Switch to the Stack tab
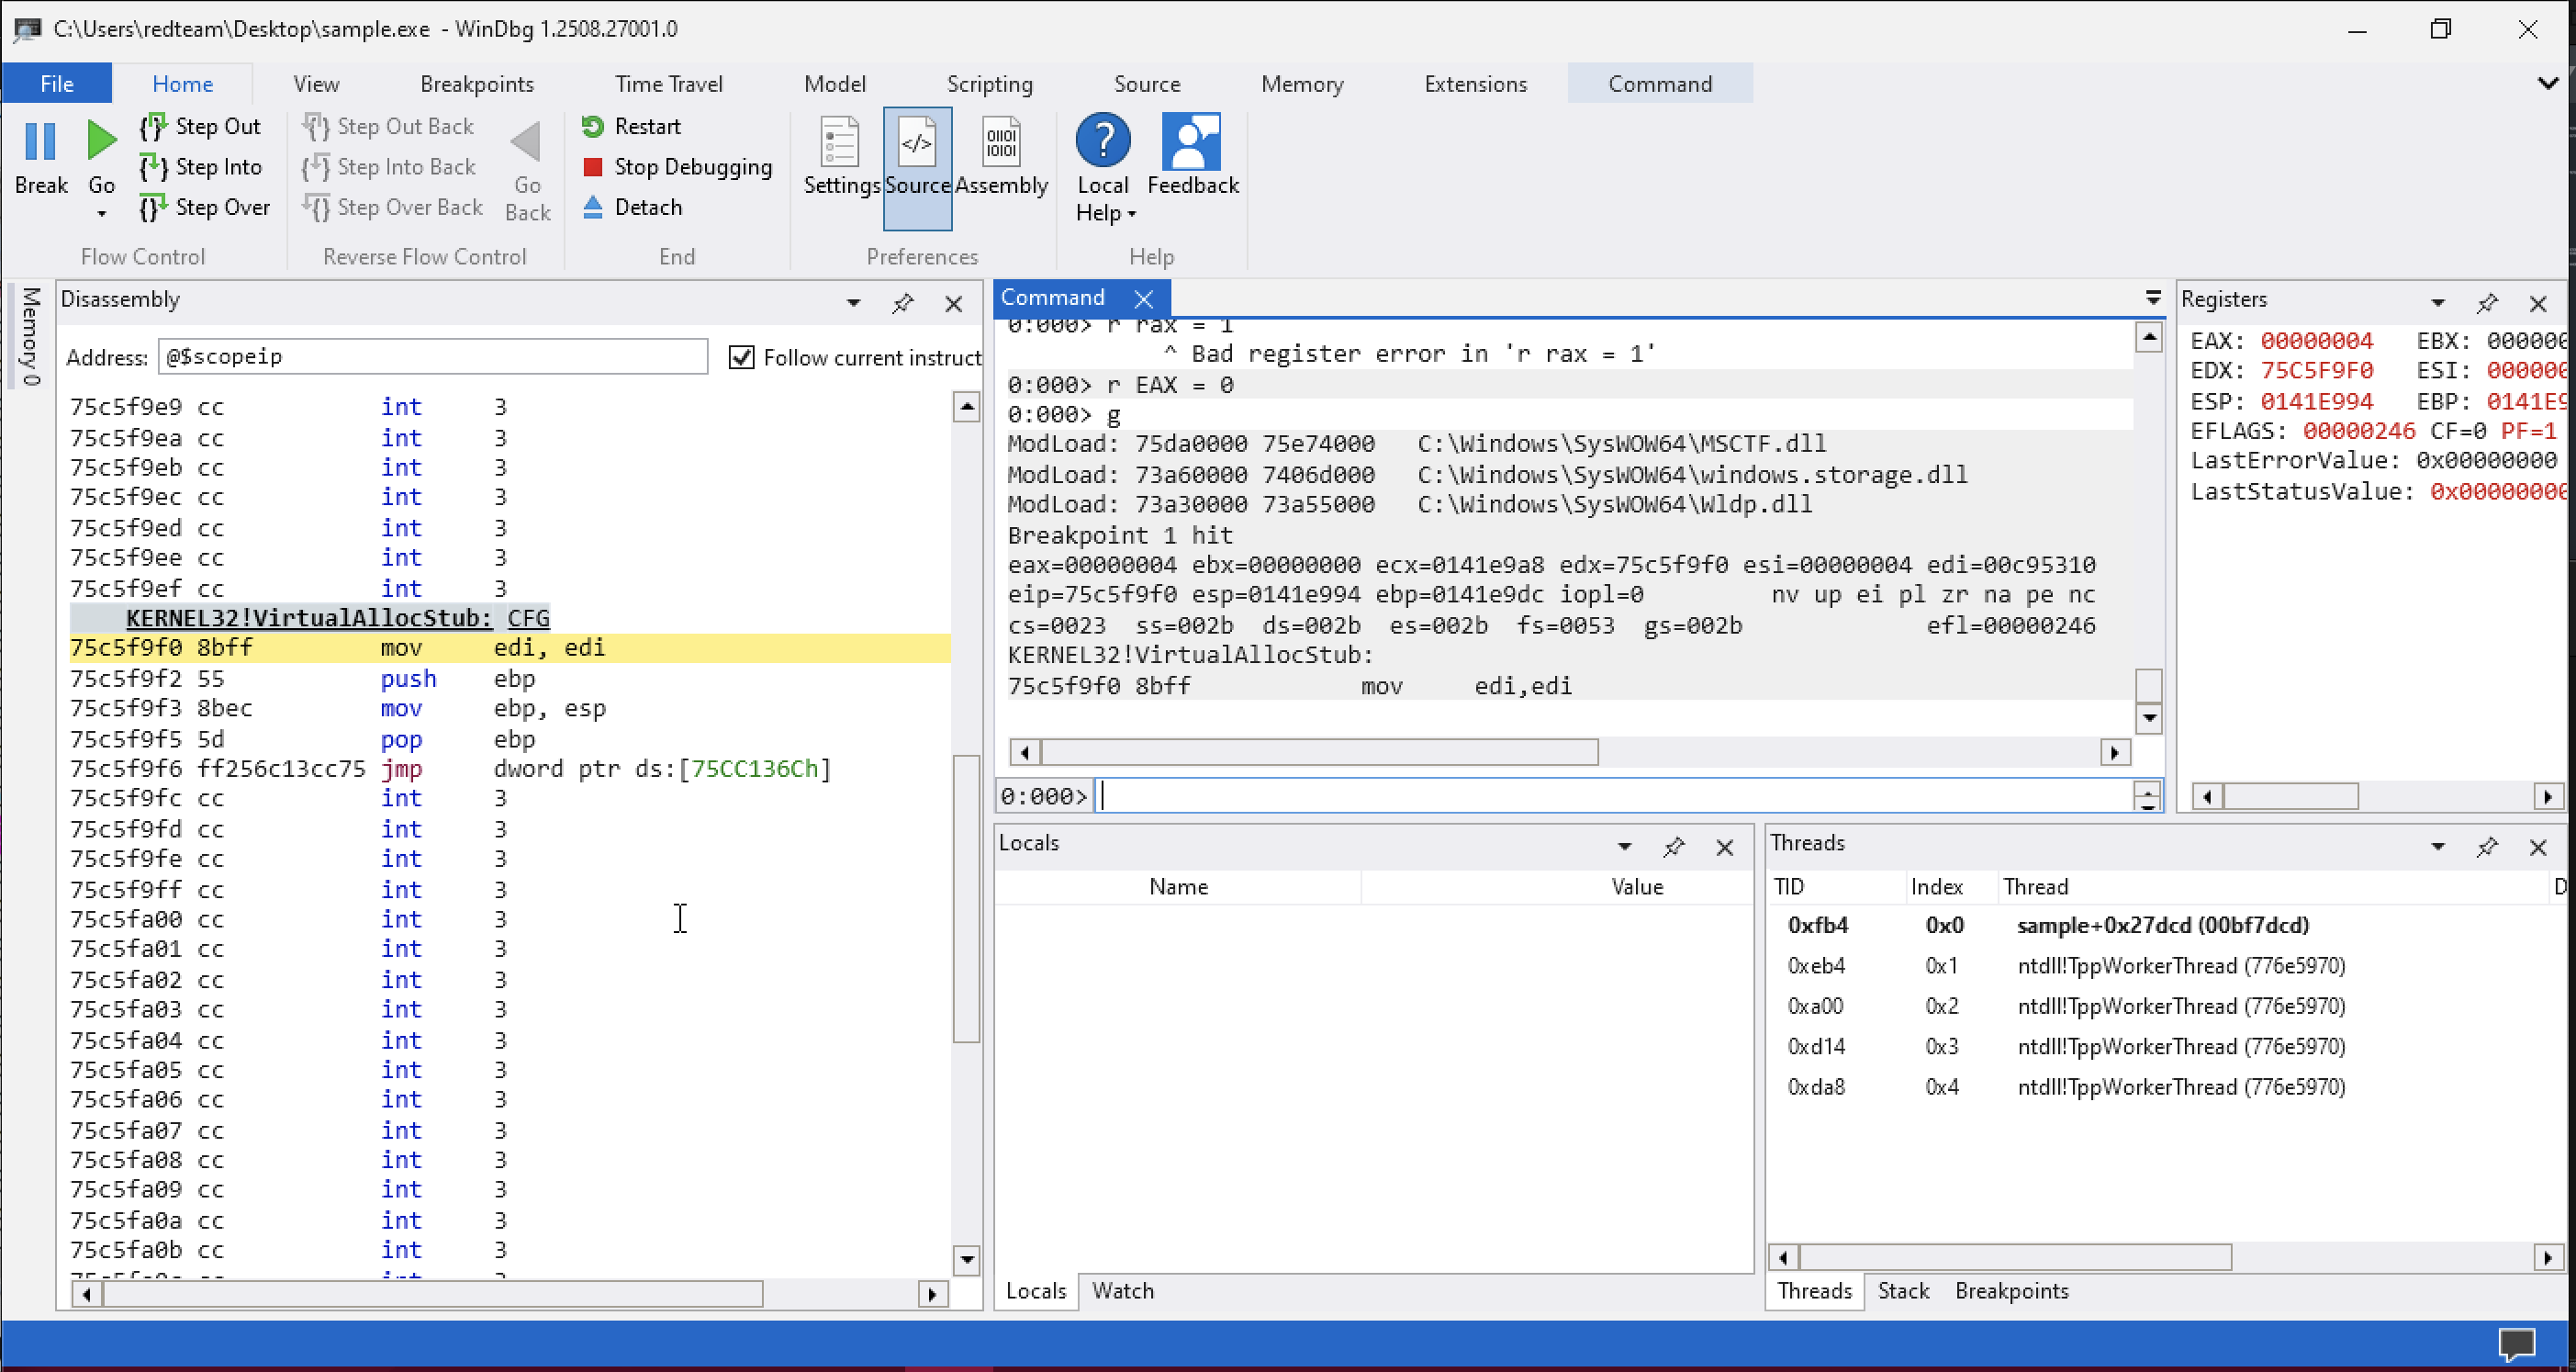The width and height of the screenshot is (2576, 1372). point(1902,1290)
